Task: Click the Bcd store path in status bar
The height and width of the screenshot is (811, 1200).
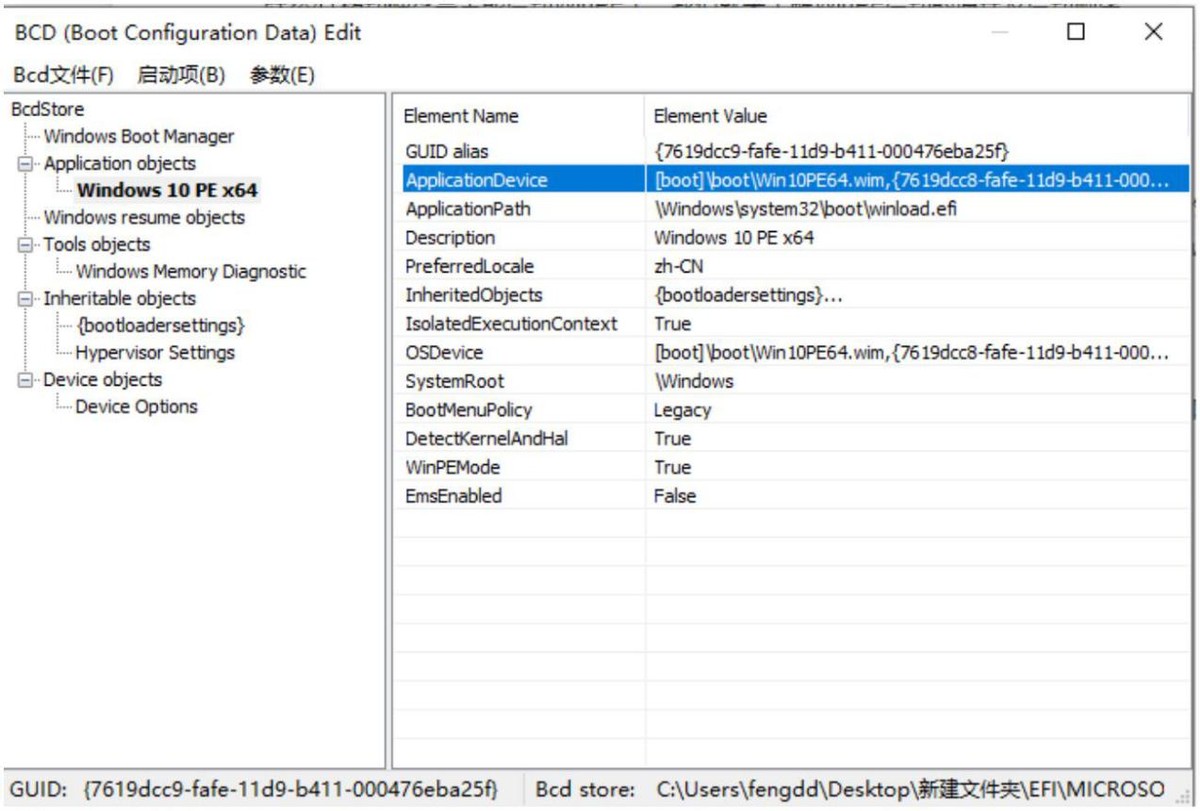Action: (x=850, y=789)
